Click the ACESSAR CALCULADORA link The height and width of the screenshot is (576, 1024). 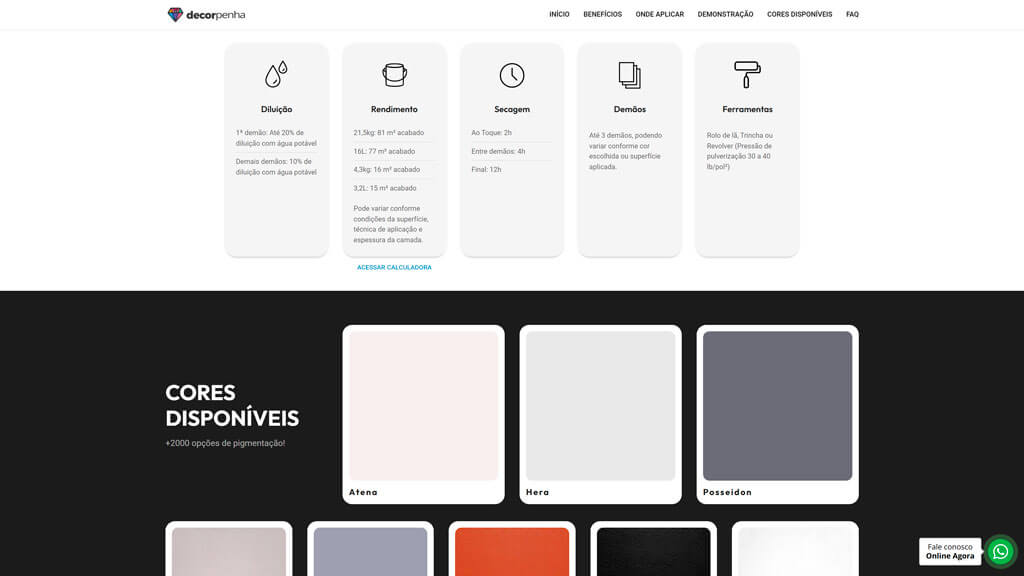[x=394, y=267]
